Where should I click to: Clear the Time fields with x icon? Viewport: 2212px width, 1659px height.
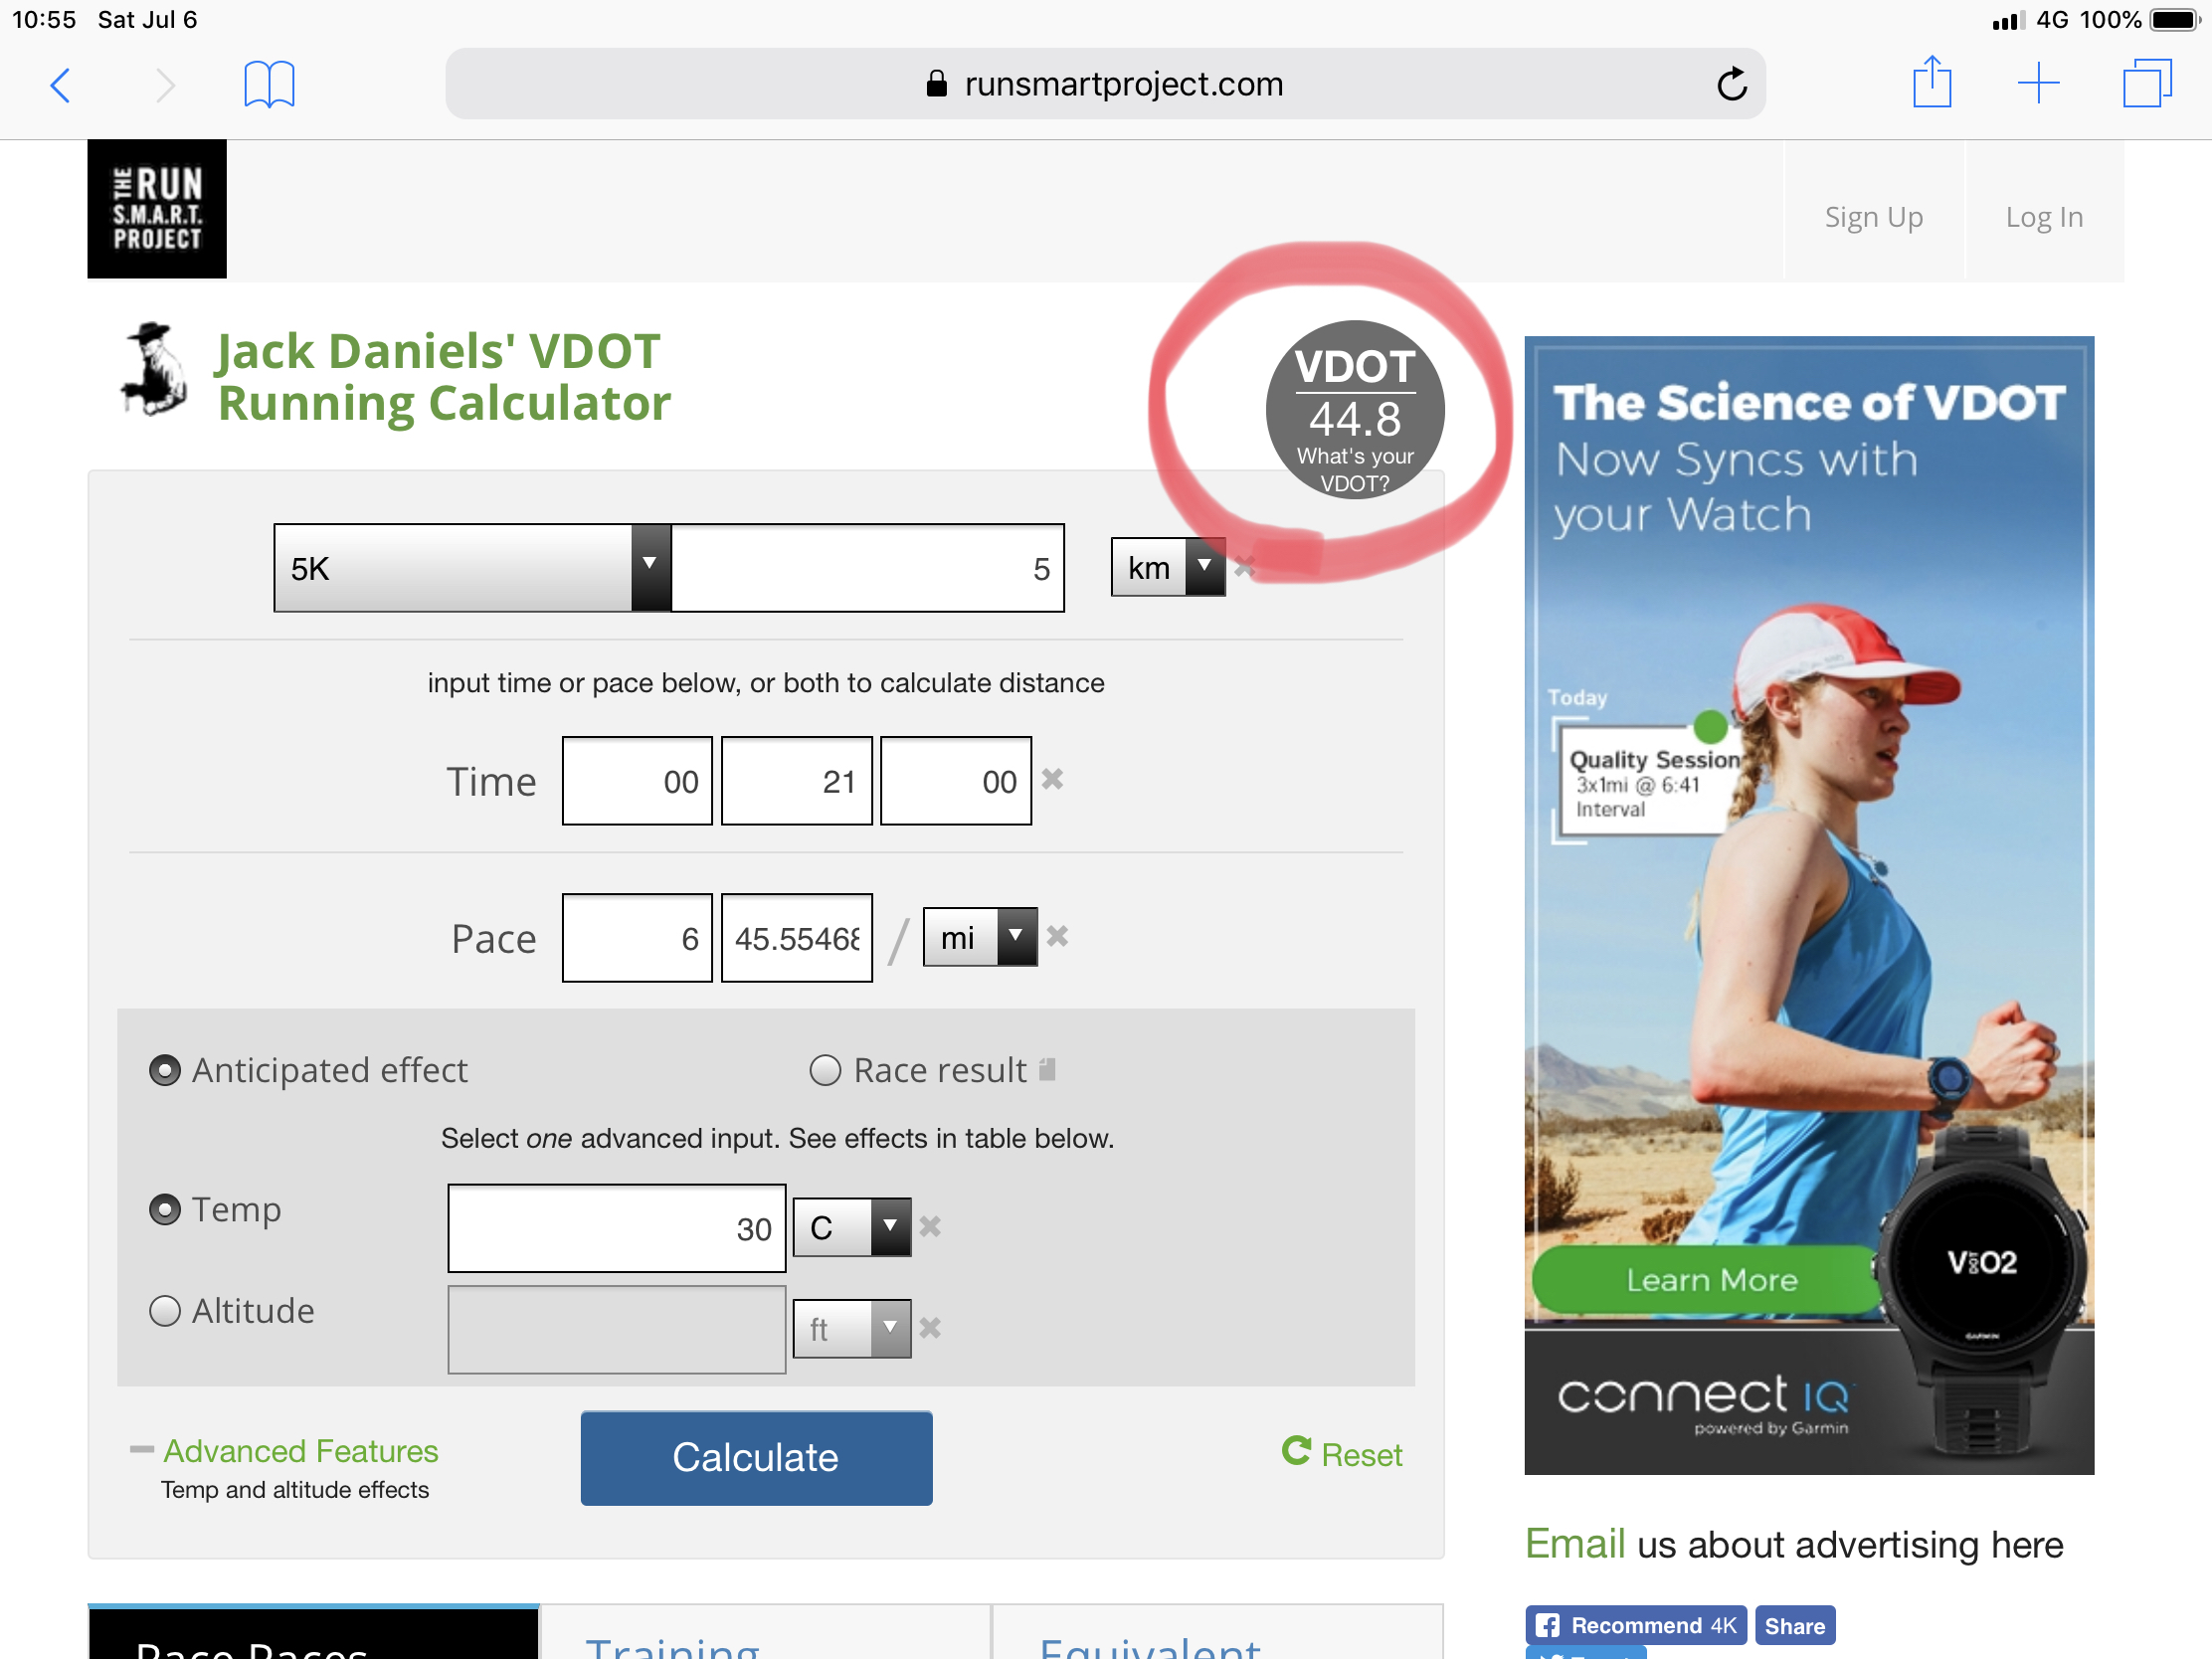(x=1052, y=779)
